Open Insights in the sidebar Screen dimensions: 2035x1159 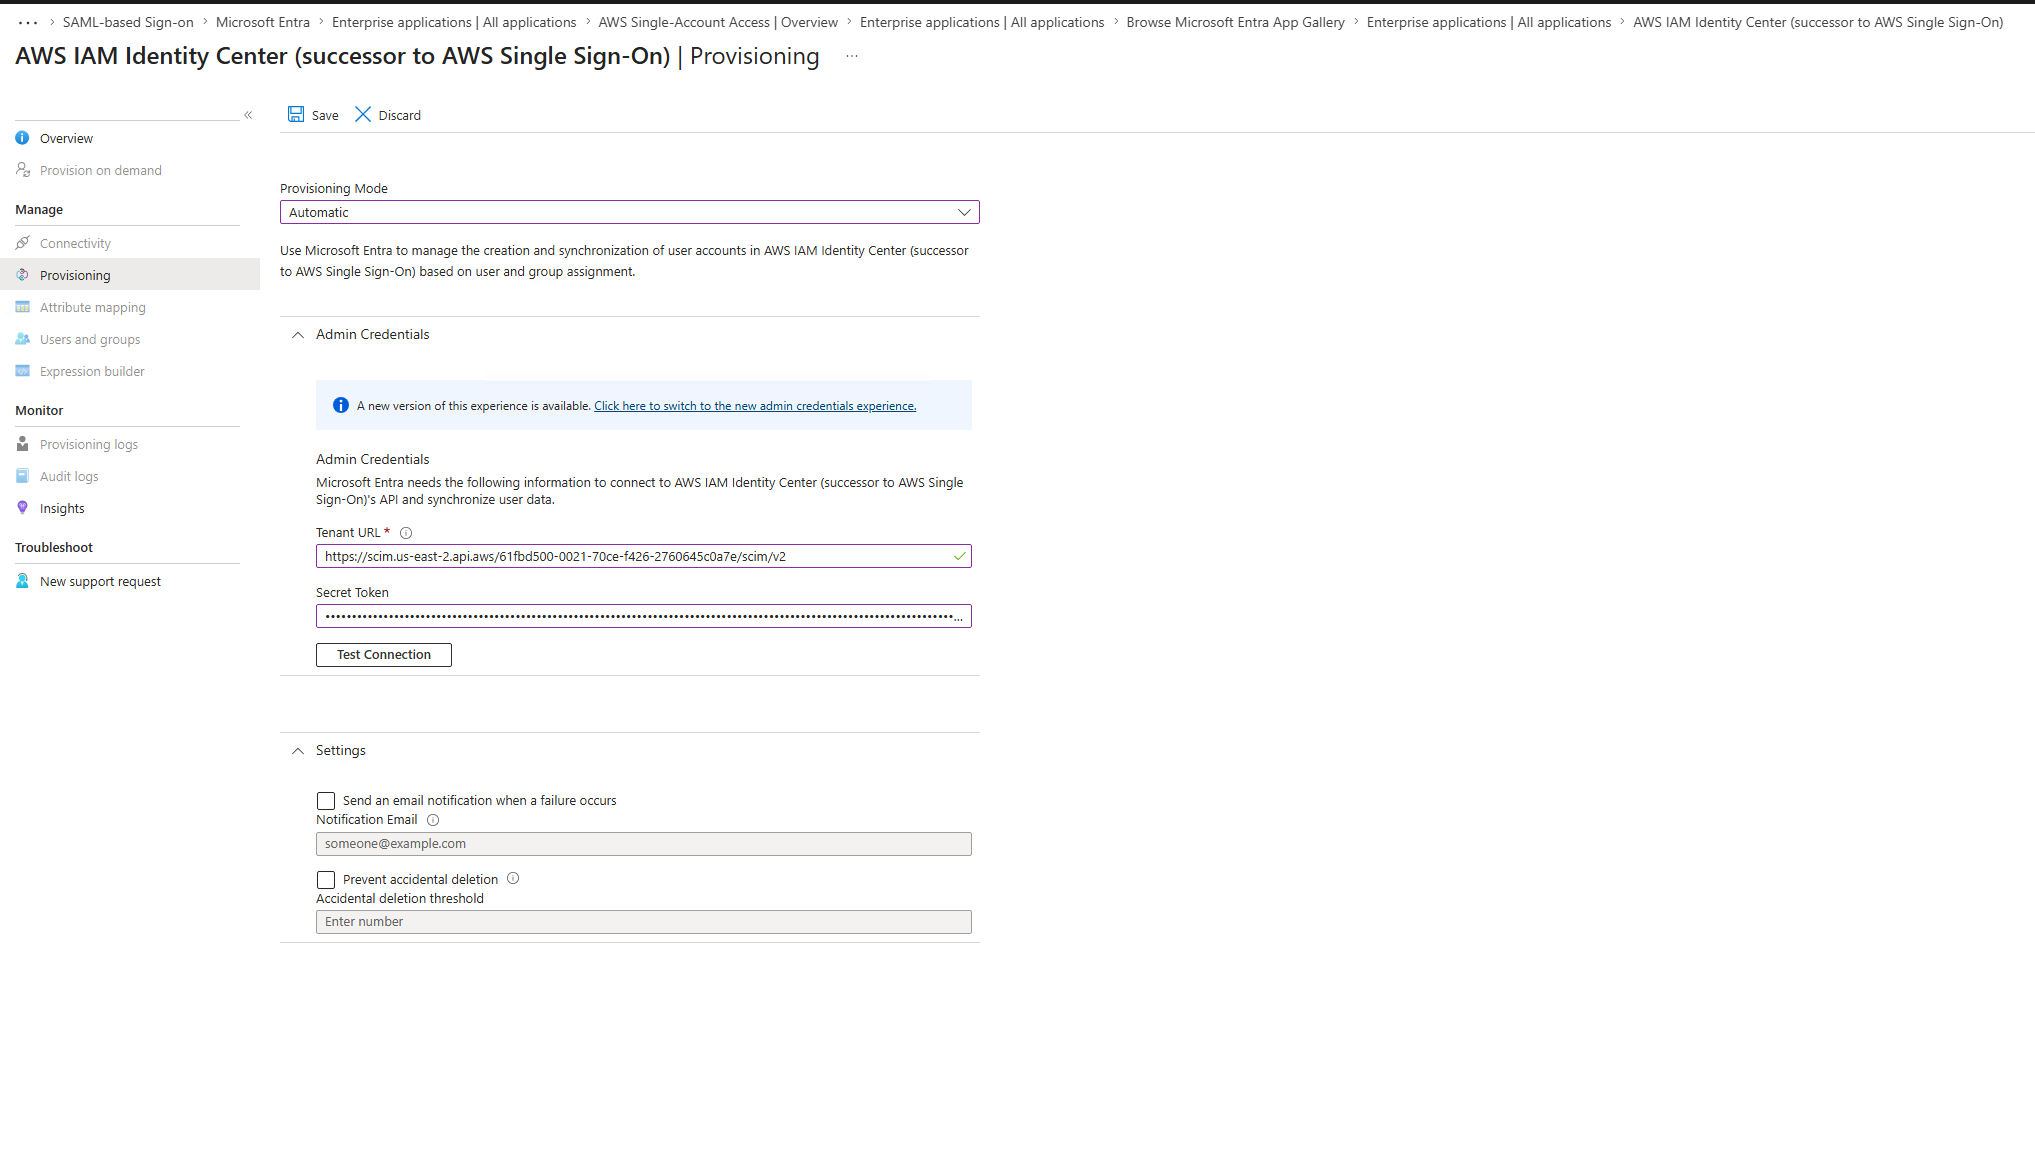[x=62, y=509]
